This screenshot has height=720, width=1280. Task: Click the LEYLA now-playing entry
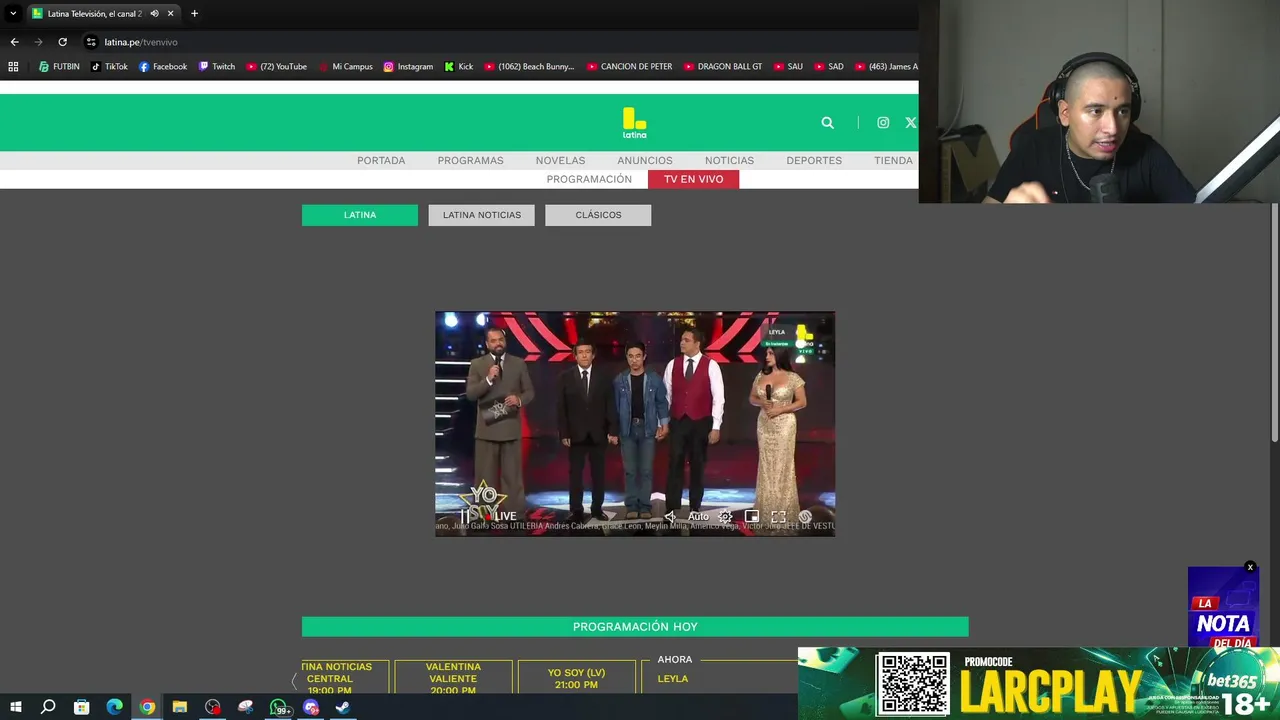(x=673, y=678)
